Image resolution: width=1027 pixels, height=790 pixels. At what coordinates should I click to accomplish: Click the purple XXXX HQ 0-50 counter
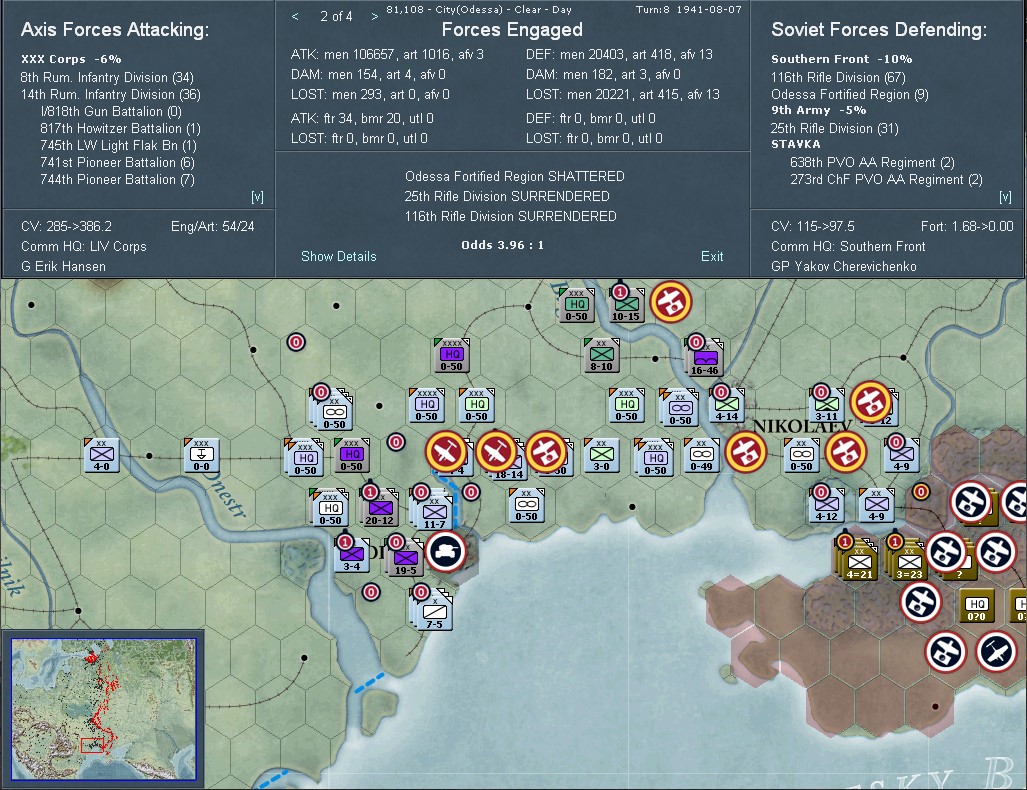[x=451, y=355]
